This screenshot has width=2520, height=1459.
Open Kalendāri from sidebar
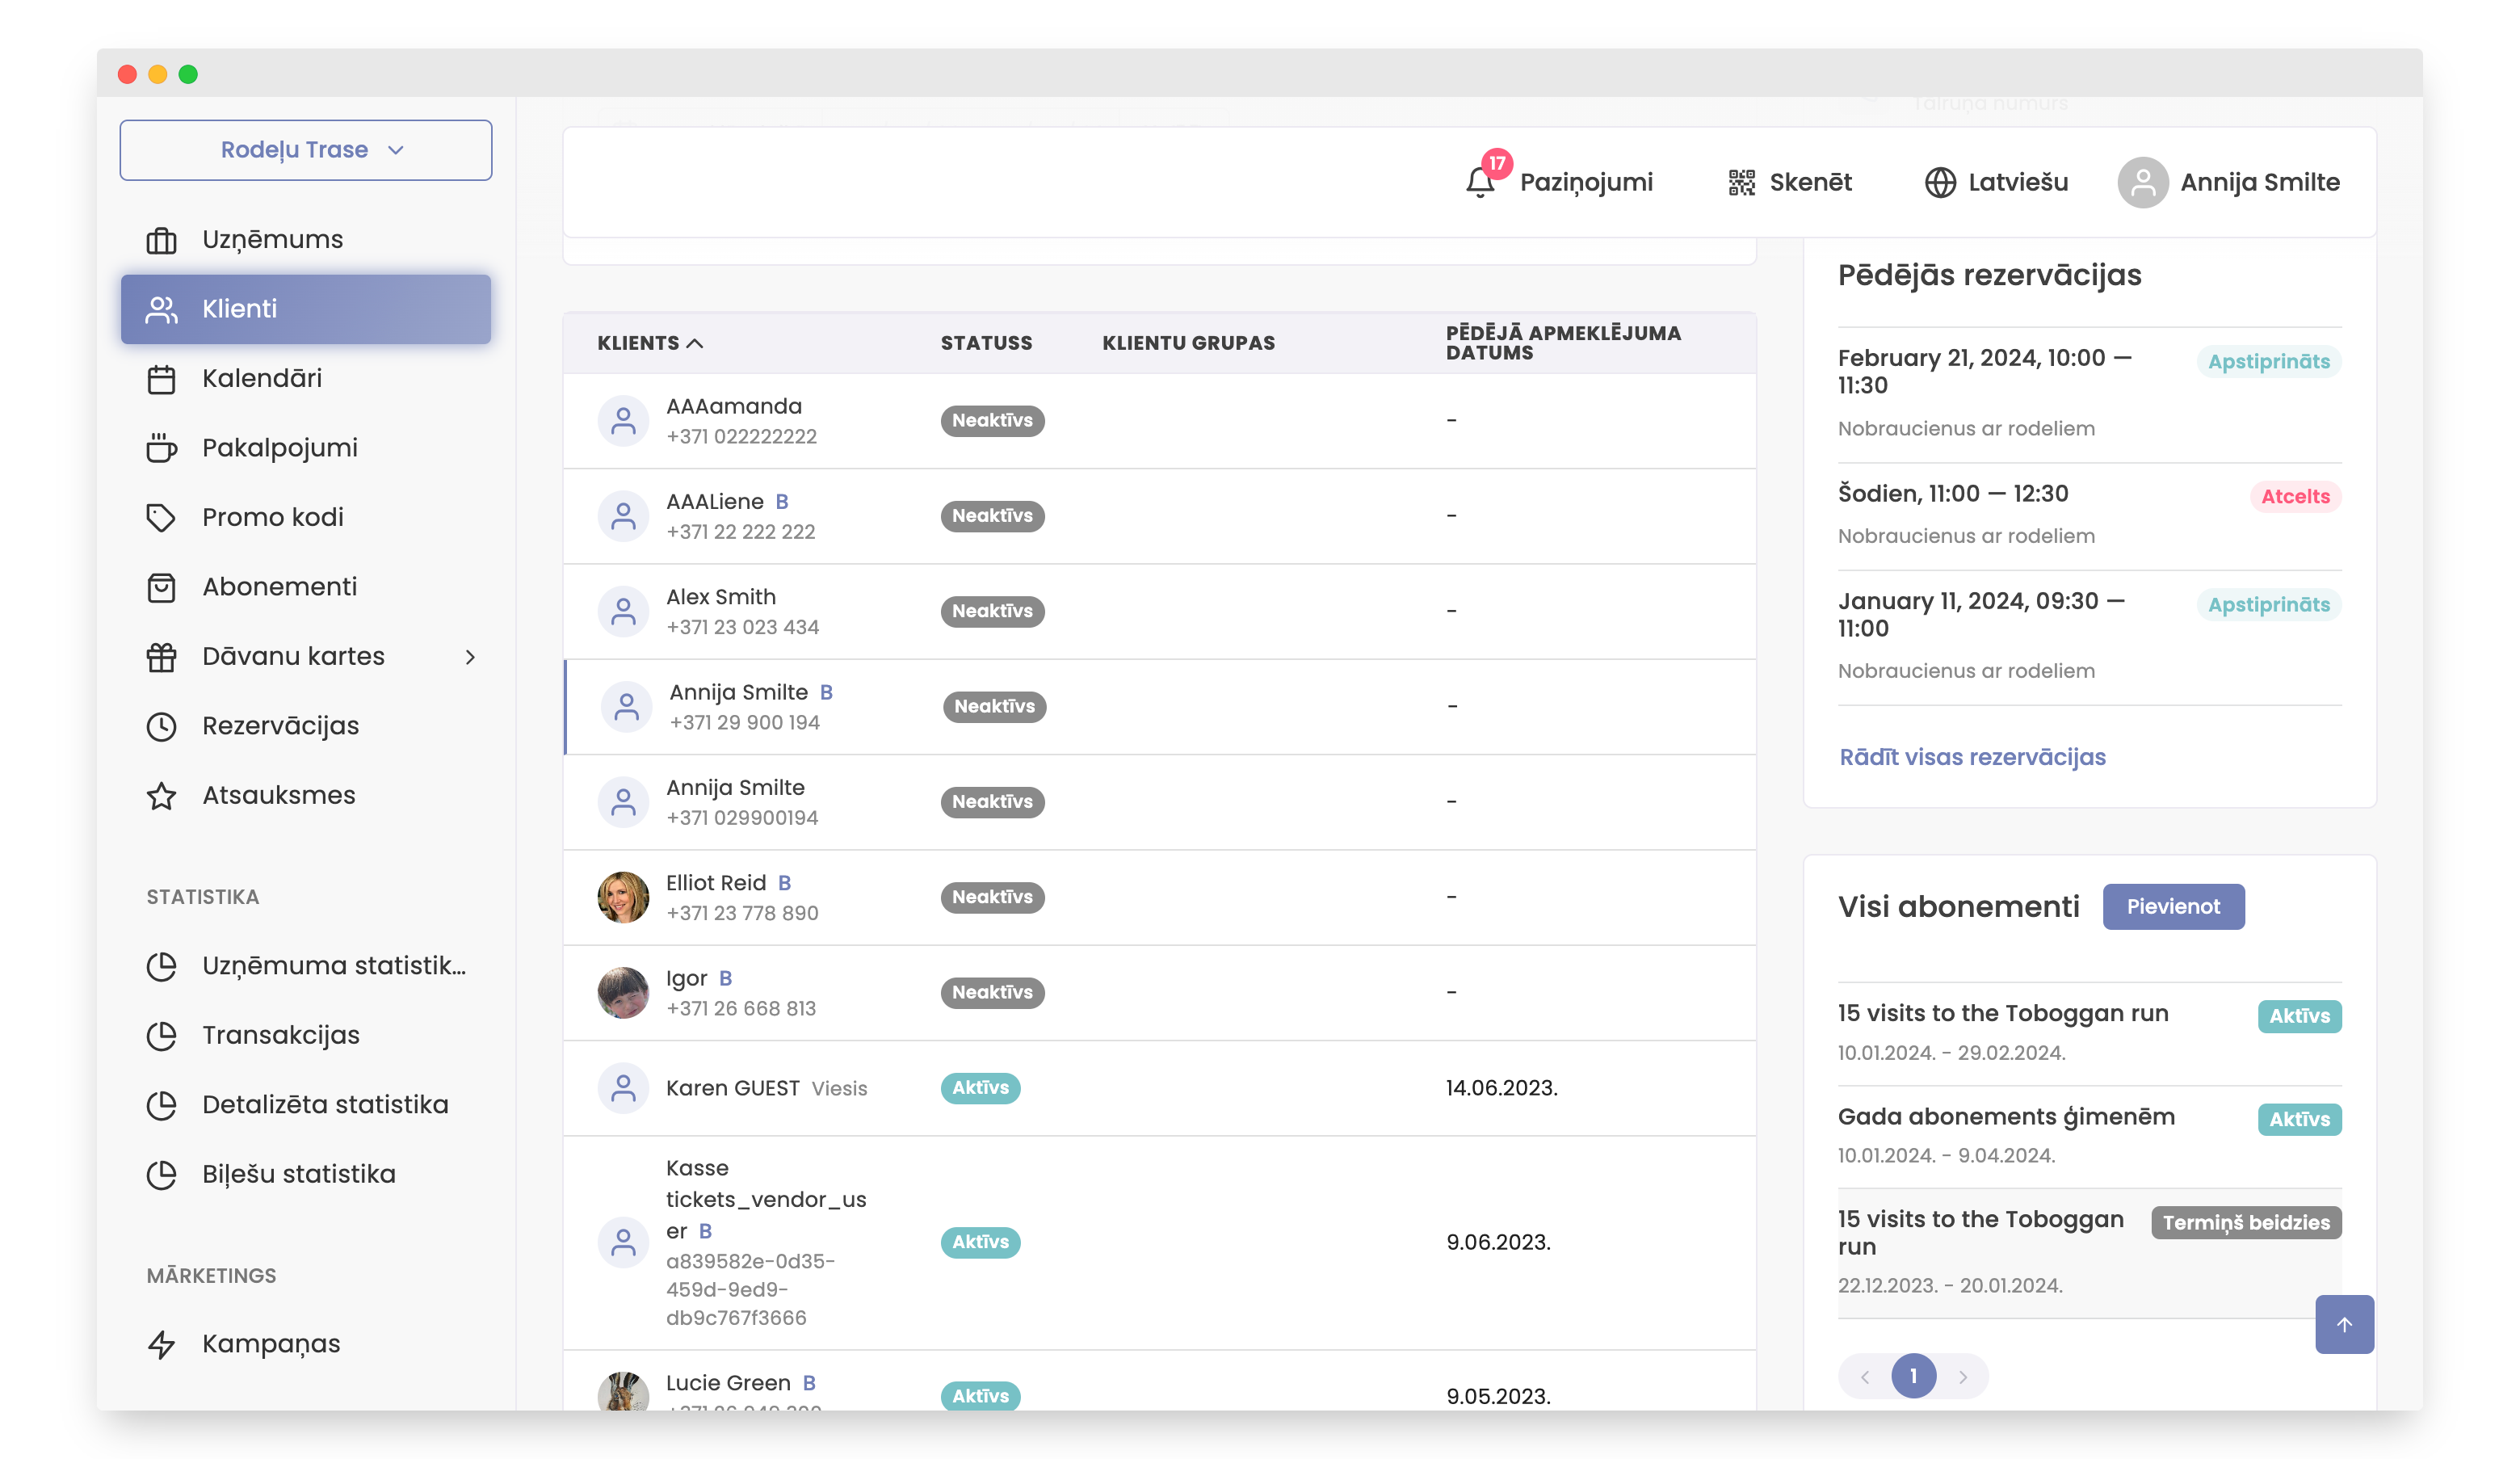(261, 378)
